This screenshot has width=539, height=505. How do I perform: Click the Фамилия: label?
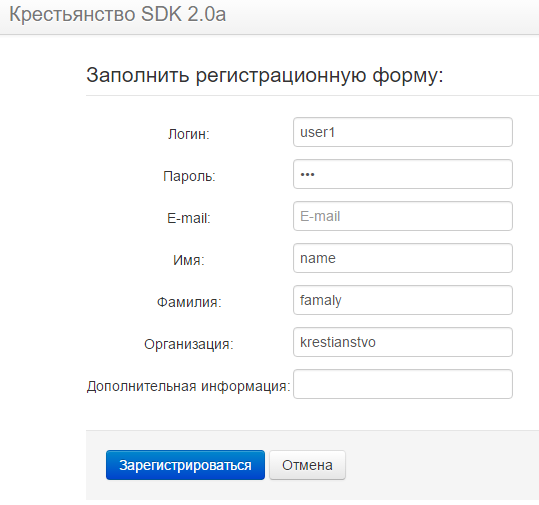point(189,302)
